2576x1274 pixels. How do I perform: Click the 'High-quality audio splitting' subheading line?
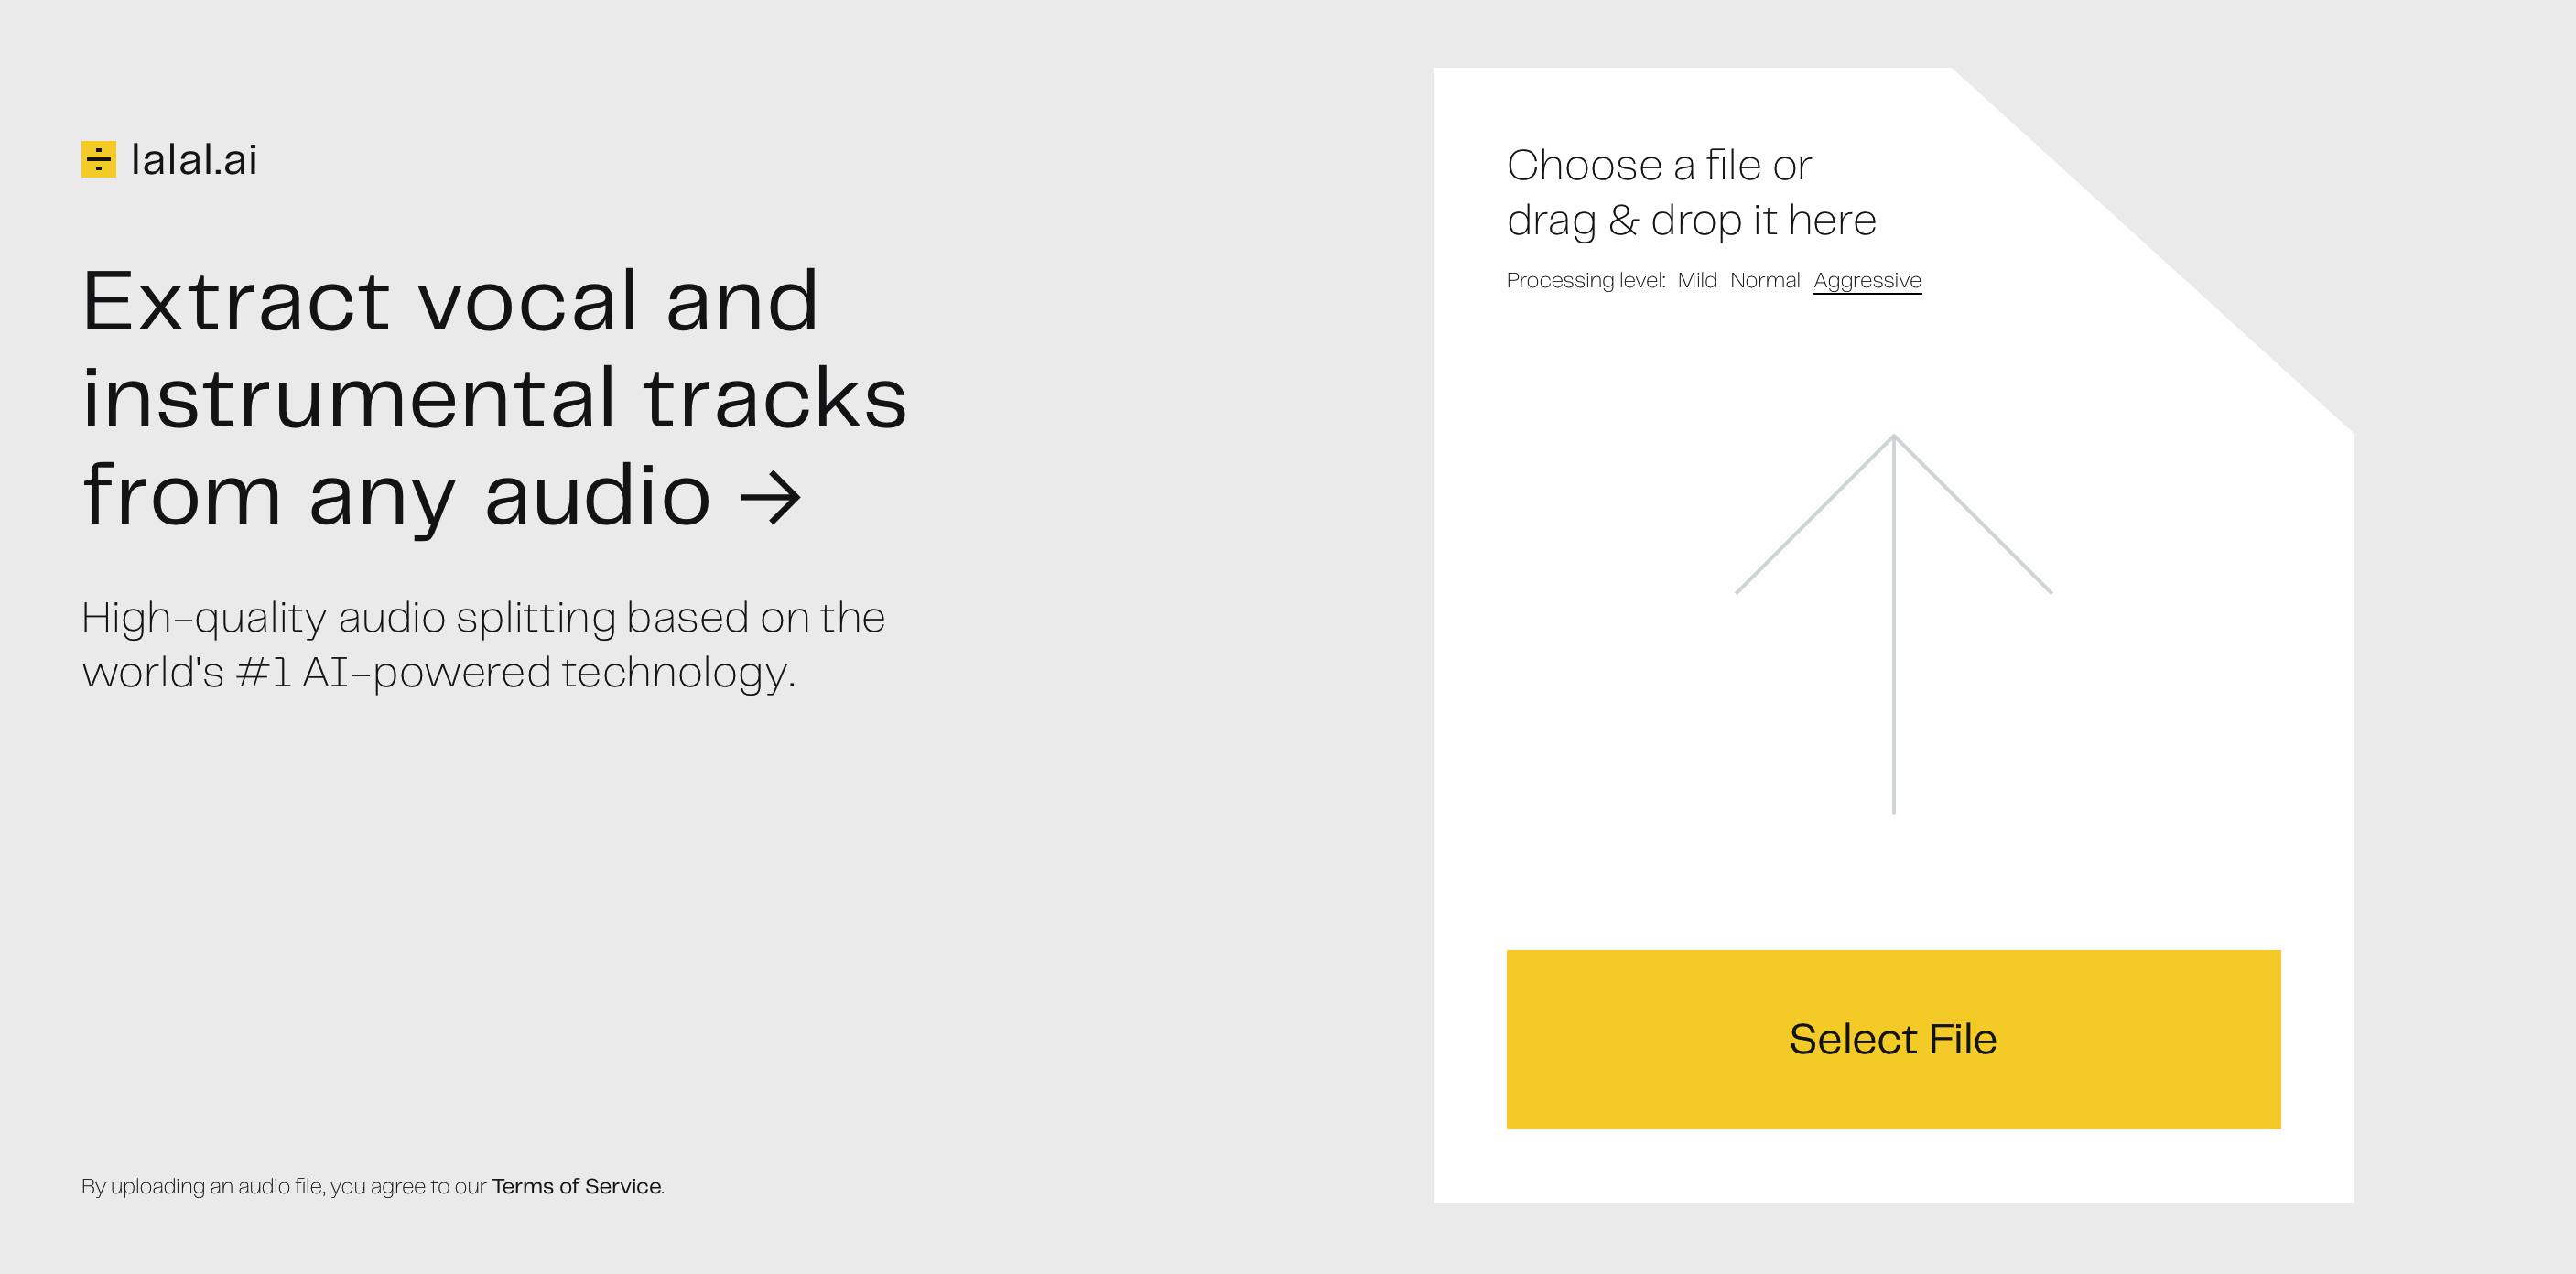click(483, 618)
